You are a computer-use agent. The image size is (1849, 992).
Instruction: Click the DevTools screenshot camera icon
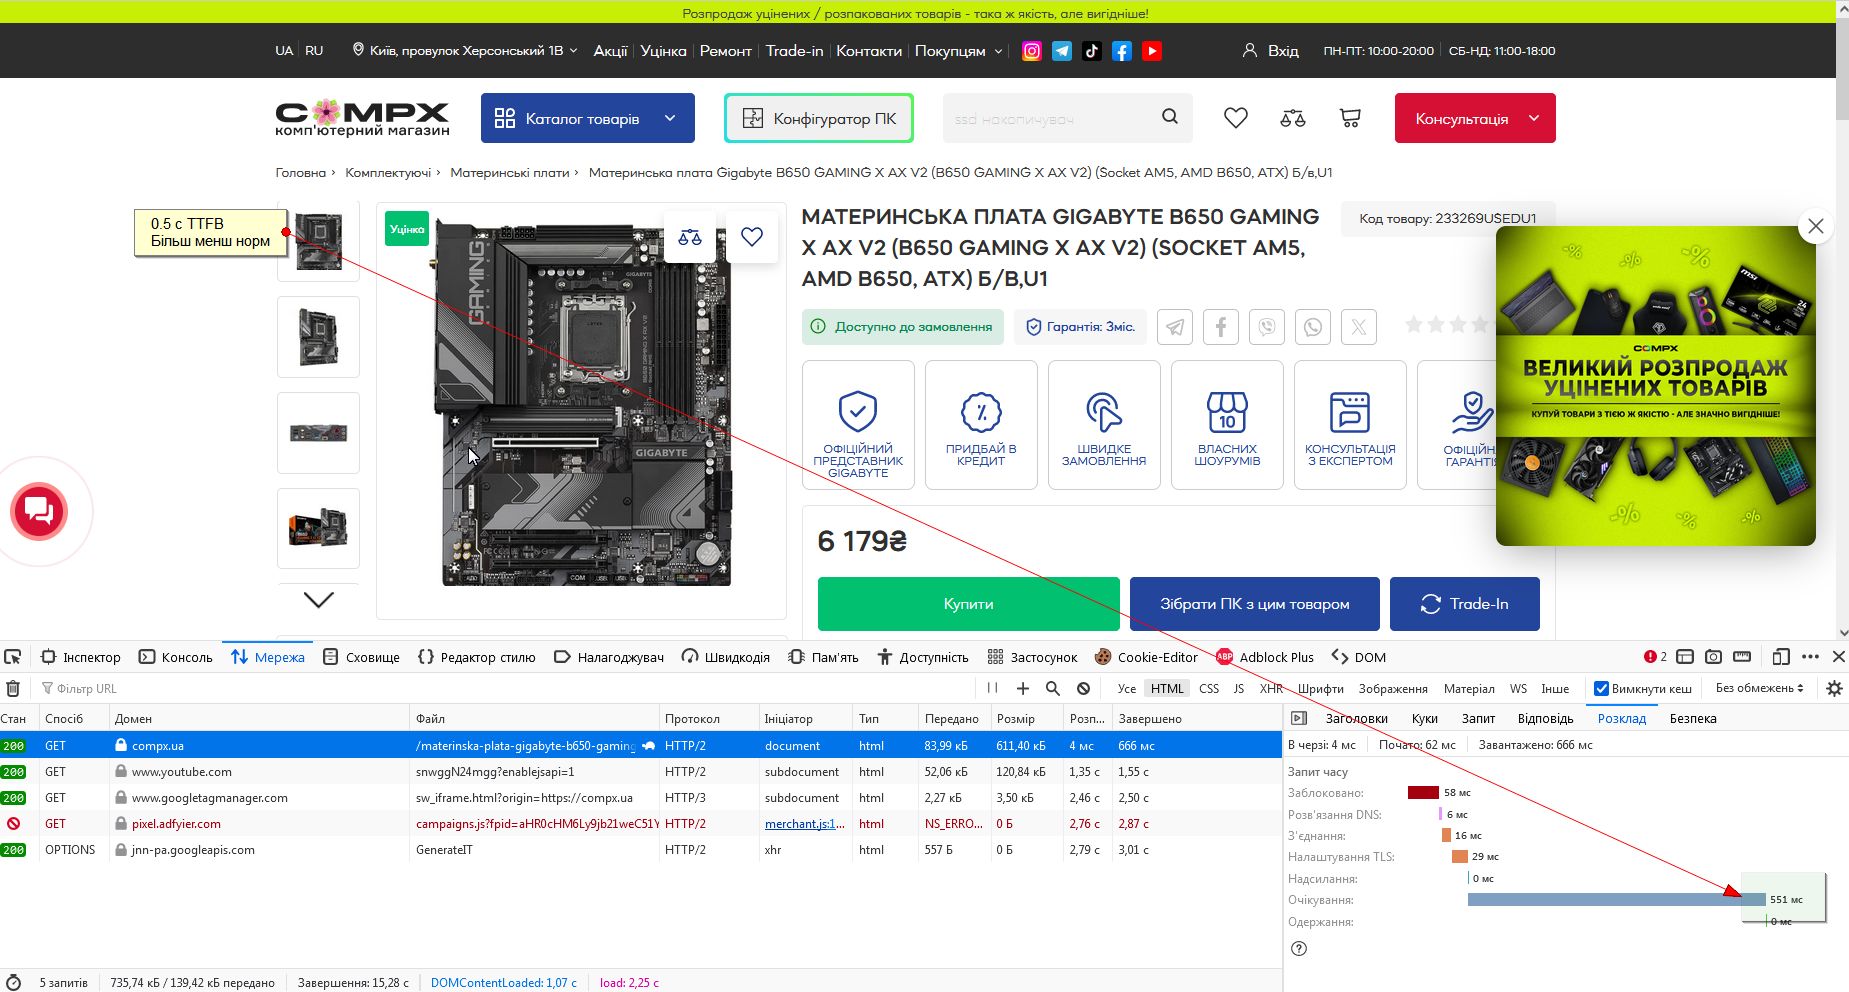click(1713, 657)
